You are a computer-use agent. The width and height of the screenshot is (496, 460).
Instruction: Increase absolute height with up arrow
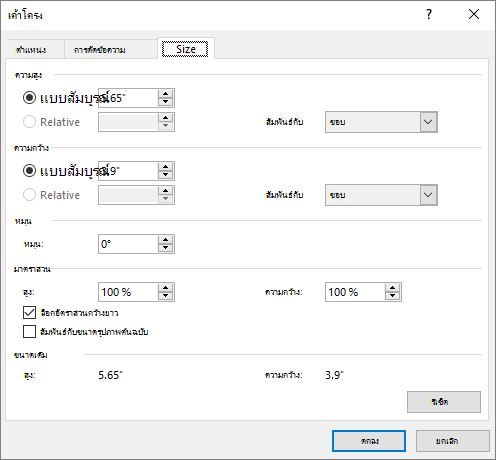click(165, 94)
